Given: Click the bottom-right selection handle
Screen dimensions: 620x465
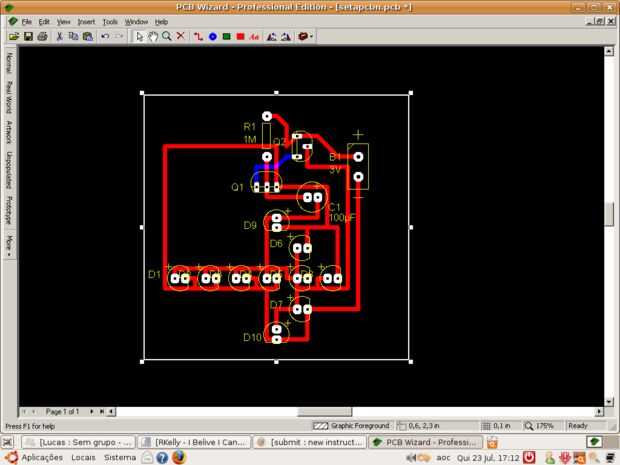Looking at the screenshot, I should coord(411,362).
